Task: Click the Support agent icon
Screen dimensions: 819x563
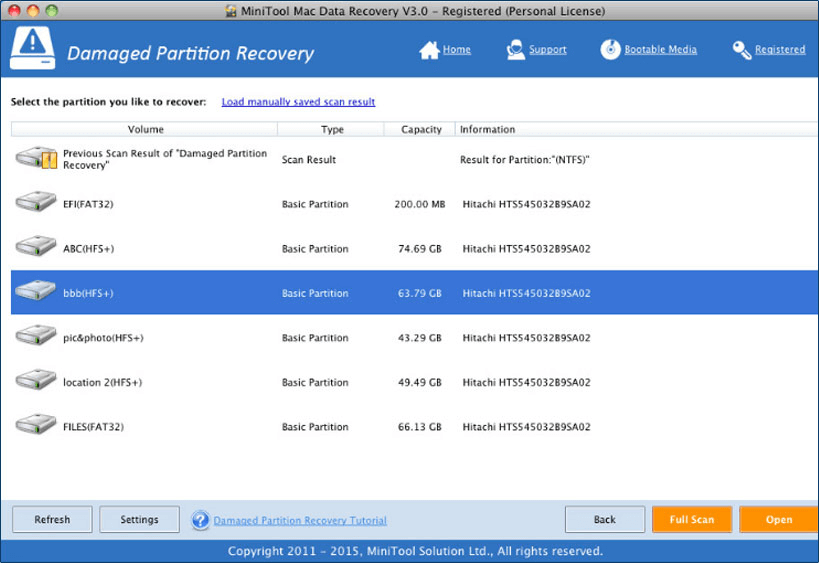Action: coord(516,50)
